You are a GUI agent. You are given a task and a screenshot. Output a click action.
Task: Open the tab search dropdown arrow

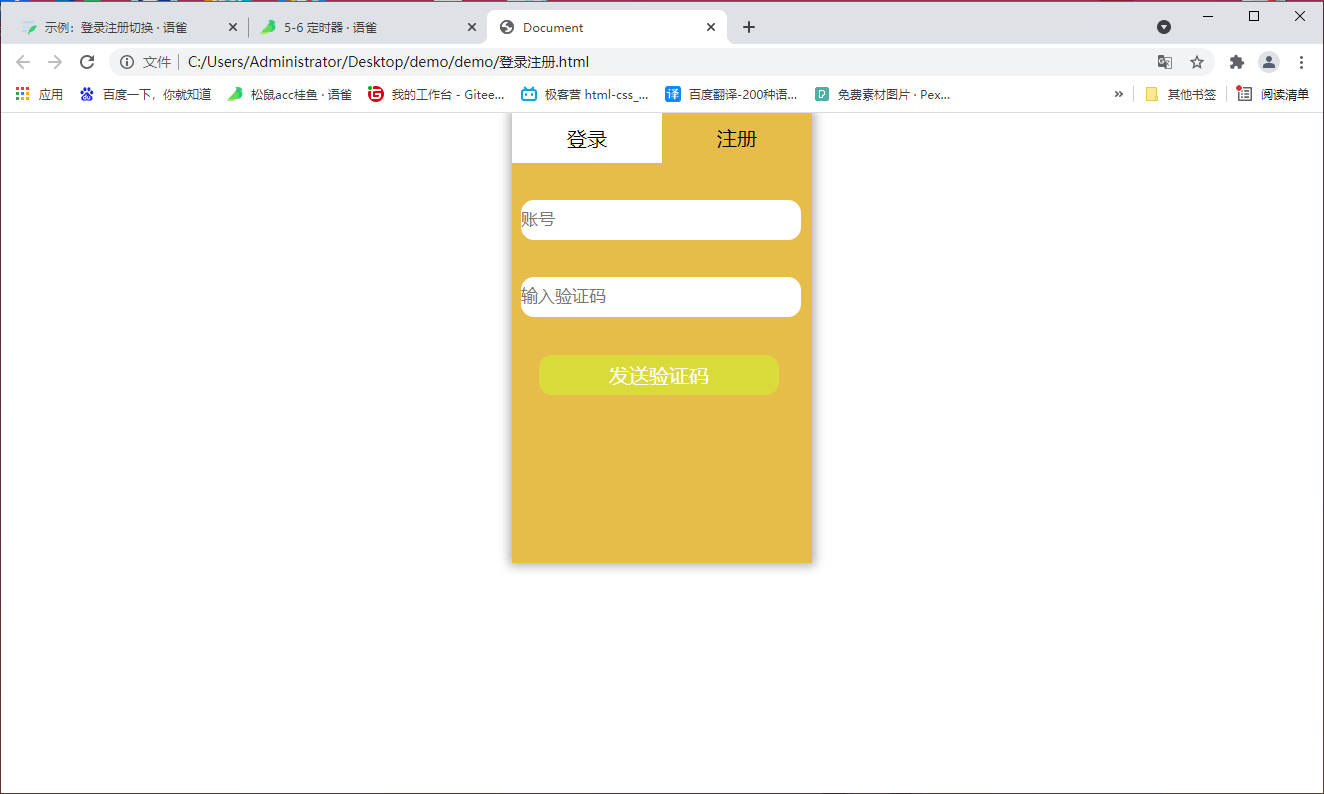pyautogui.click(x=1164, y=27)
